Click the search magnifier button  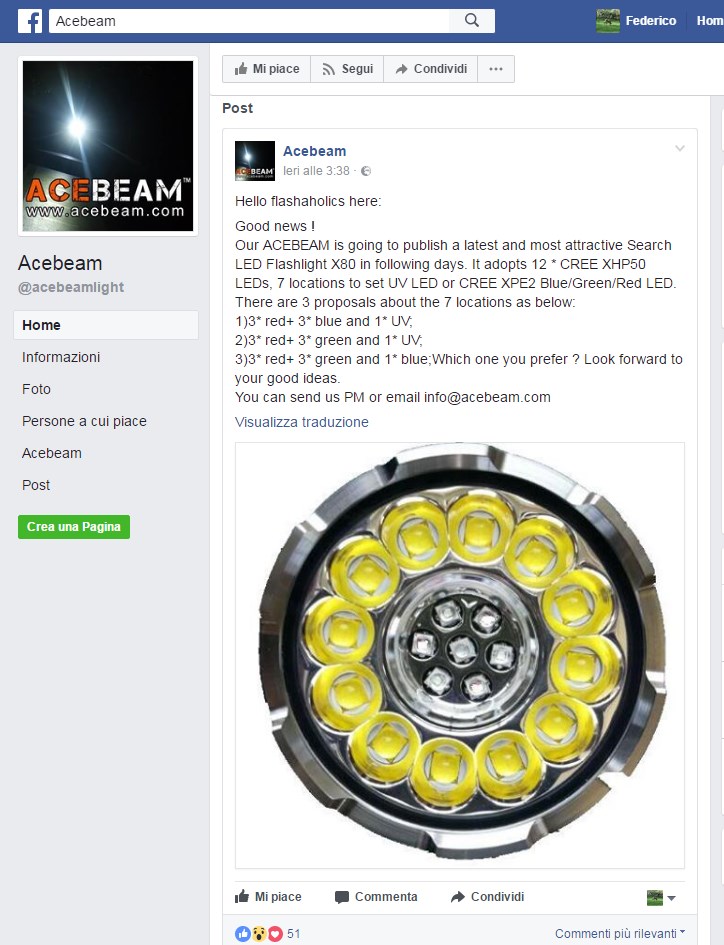click(x=472, y=21)
